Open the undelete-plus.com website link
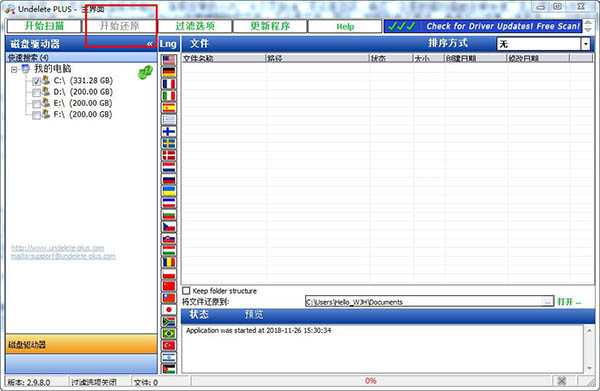 (57, 248)
